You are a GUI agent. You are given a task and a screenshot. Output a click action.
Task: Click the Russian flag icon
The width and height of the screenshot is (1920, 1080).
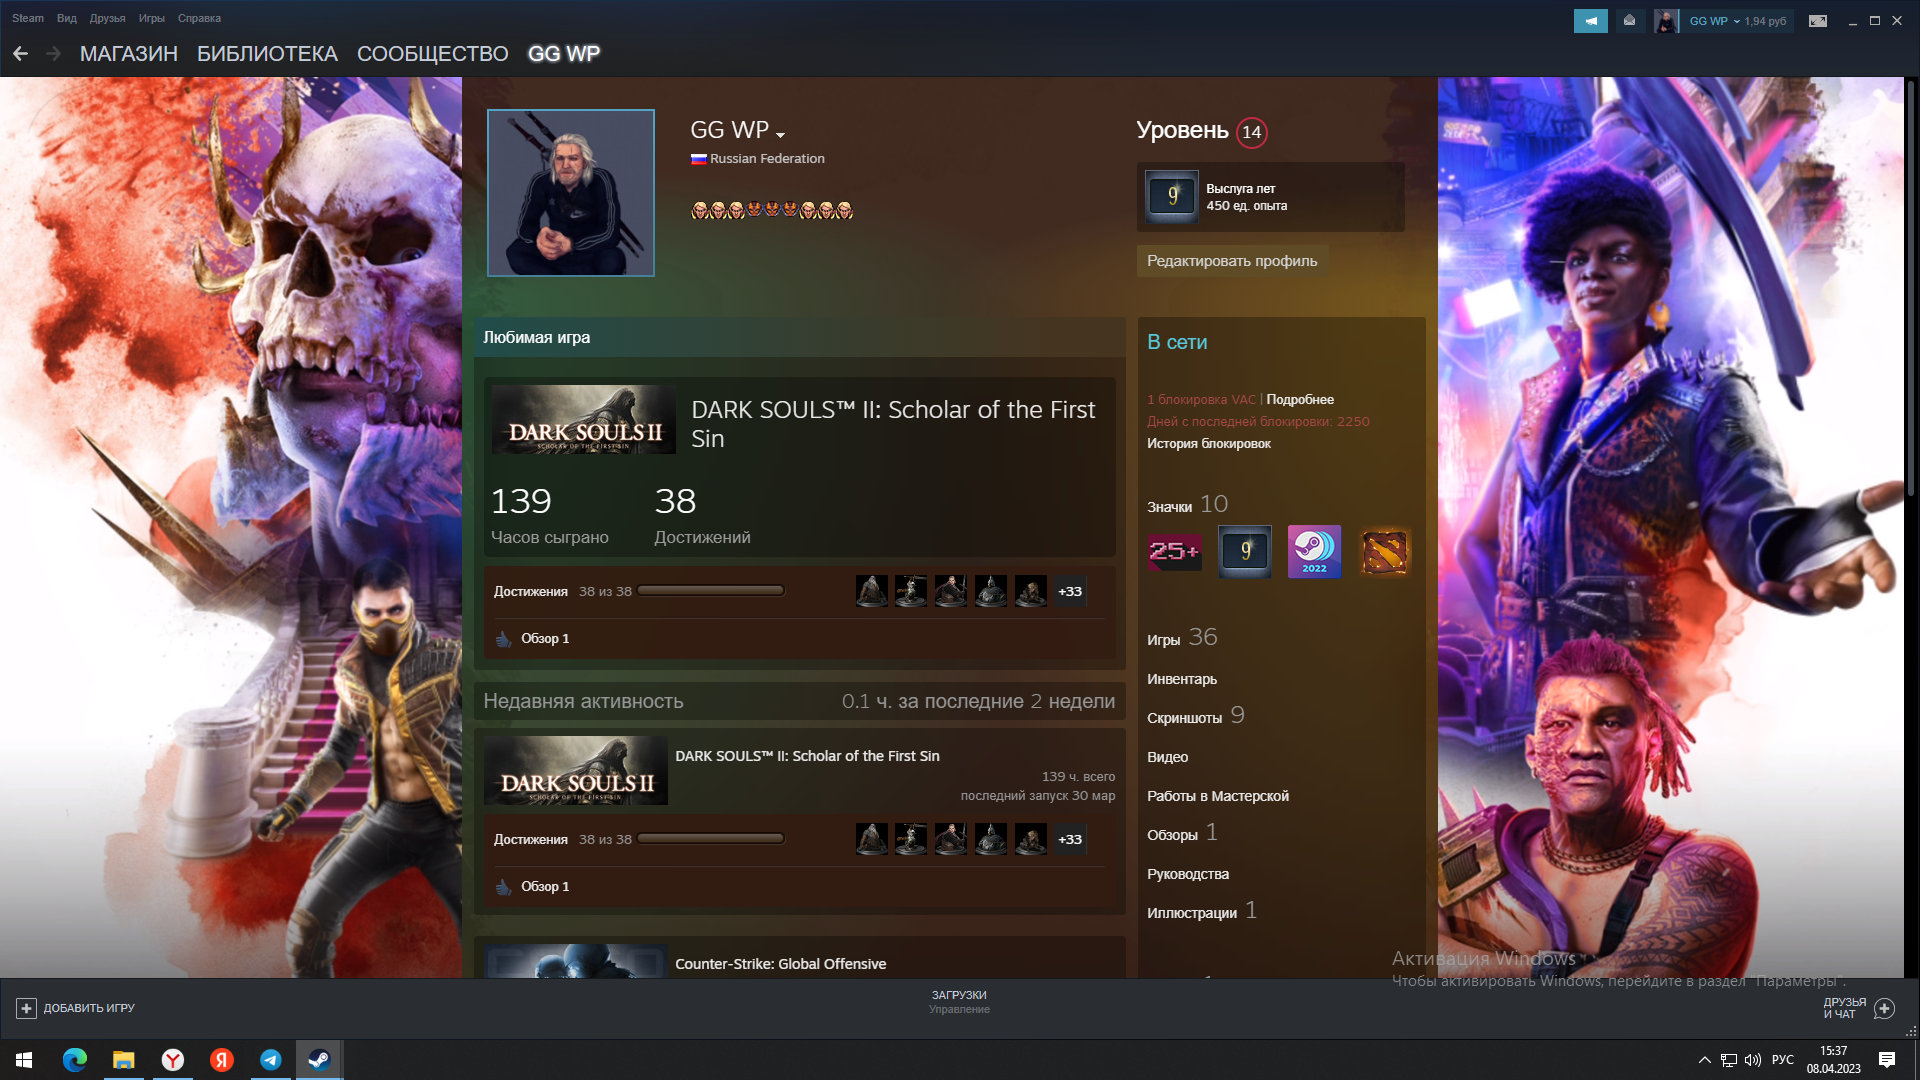(699, 159)
